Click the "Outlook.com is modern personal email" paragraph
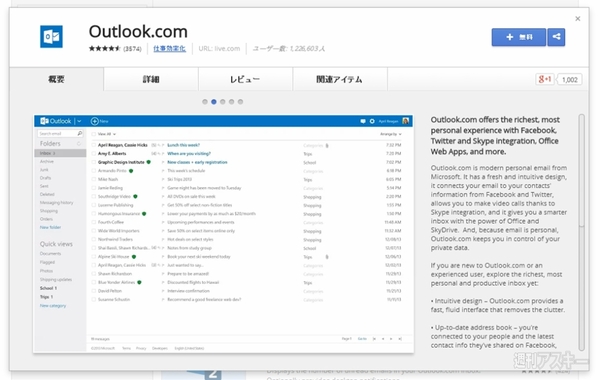600x380 pixels. point(499,208)
